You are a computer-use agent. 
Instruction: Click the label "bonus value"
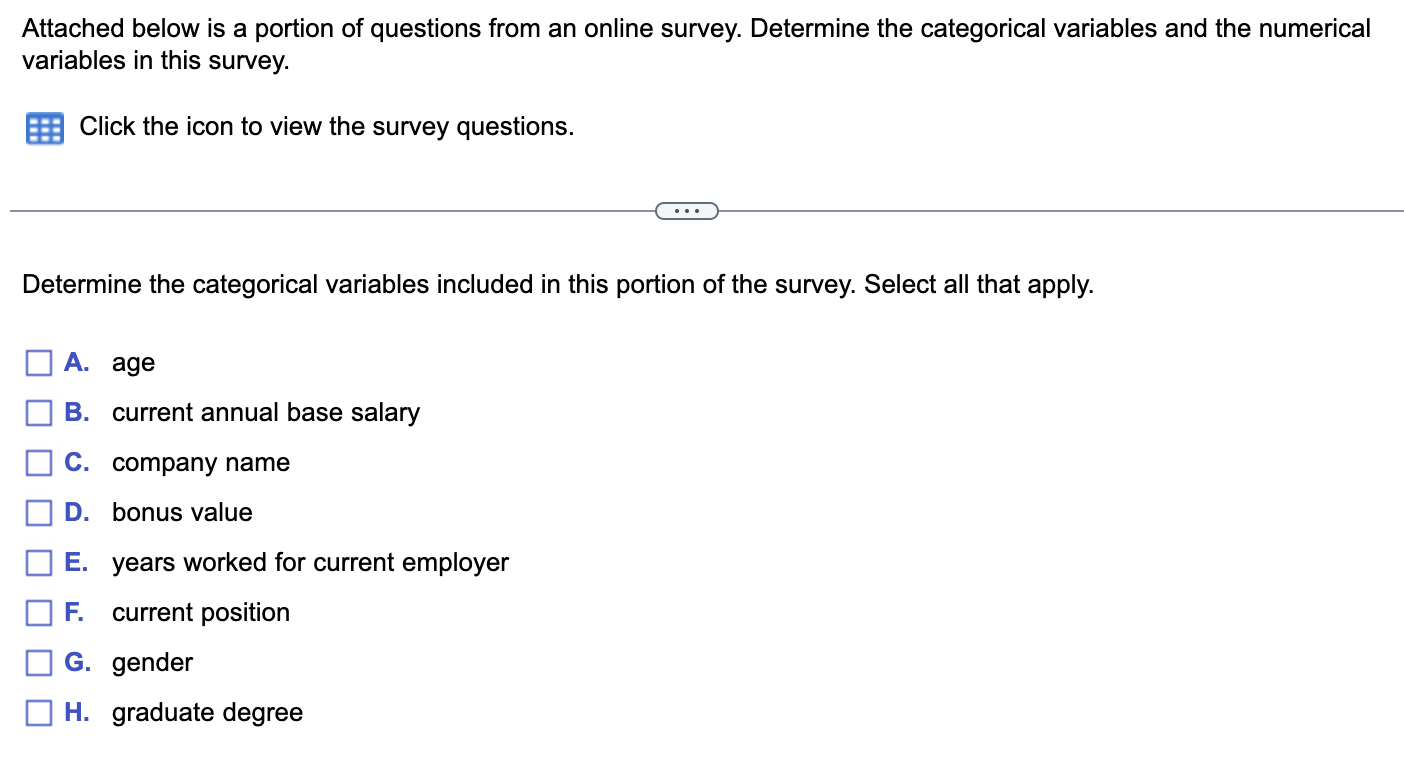click(x=182, y=512)
